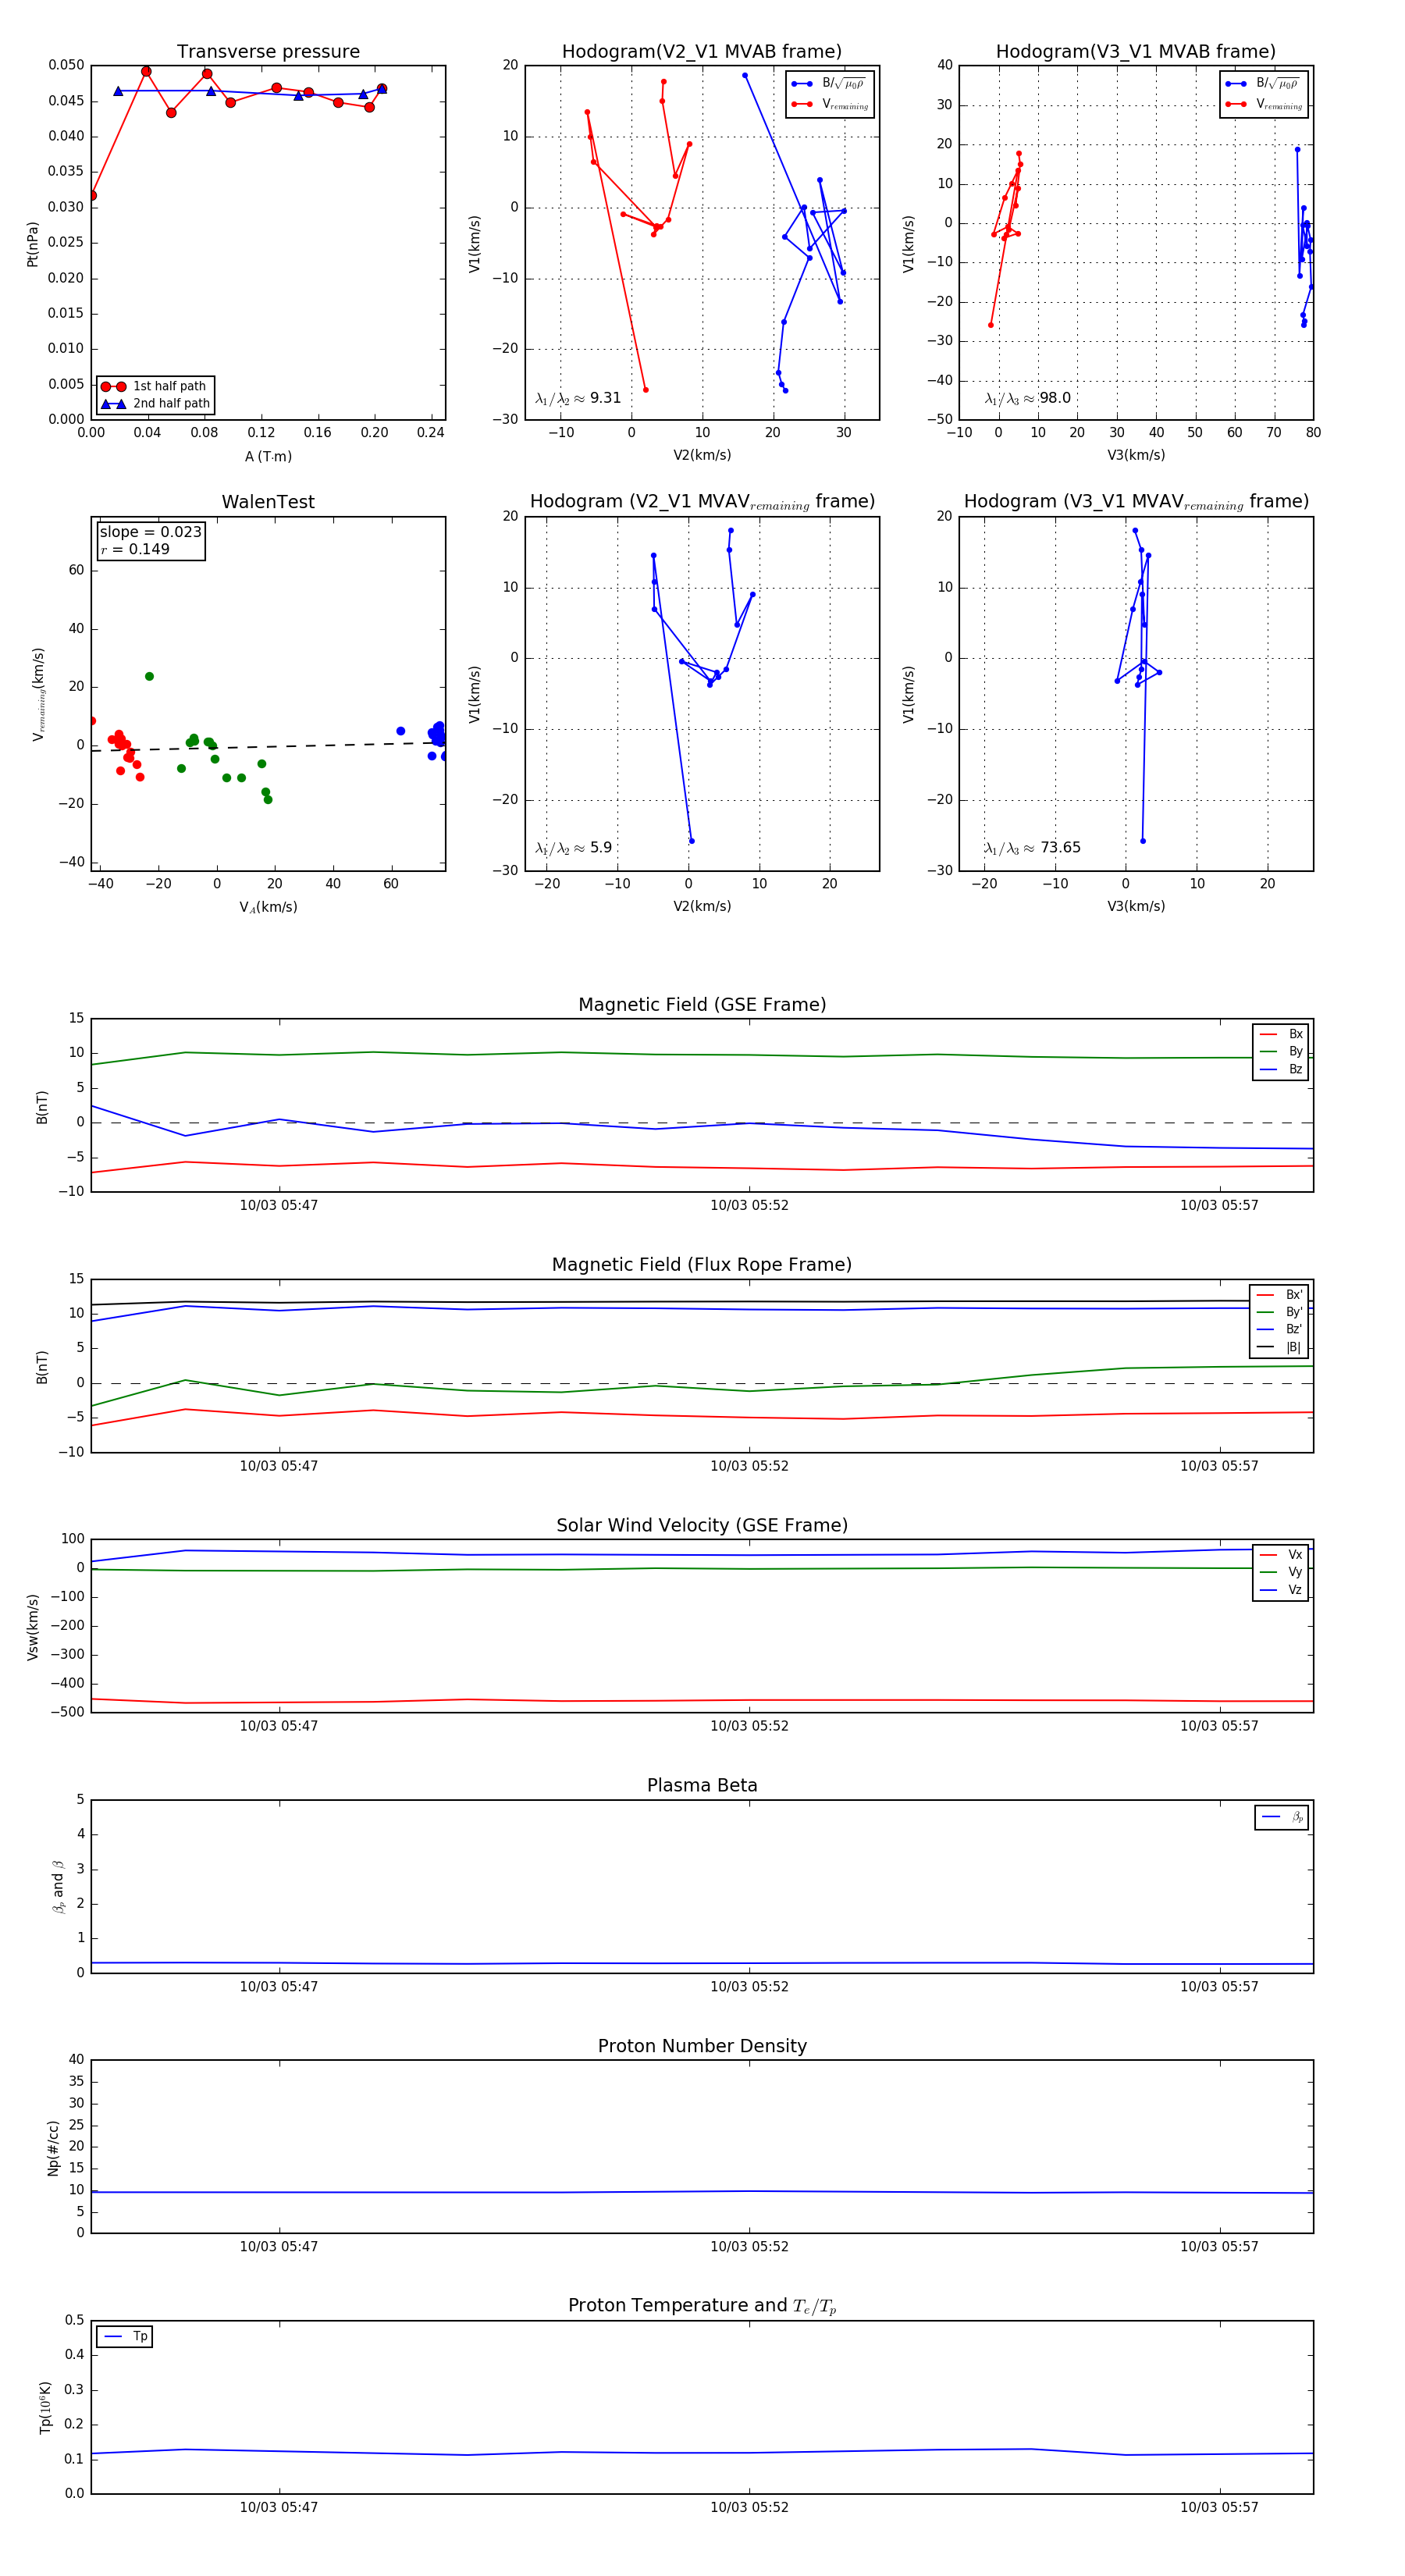The width and height of the screenshot is (1405, 2576).
Task: Select |B| in the Flux Rope Frame legend
Action: tap(1280, 1347)
